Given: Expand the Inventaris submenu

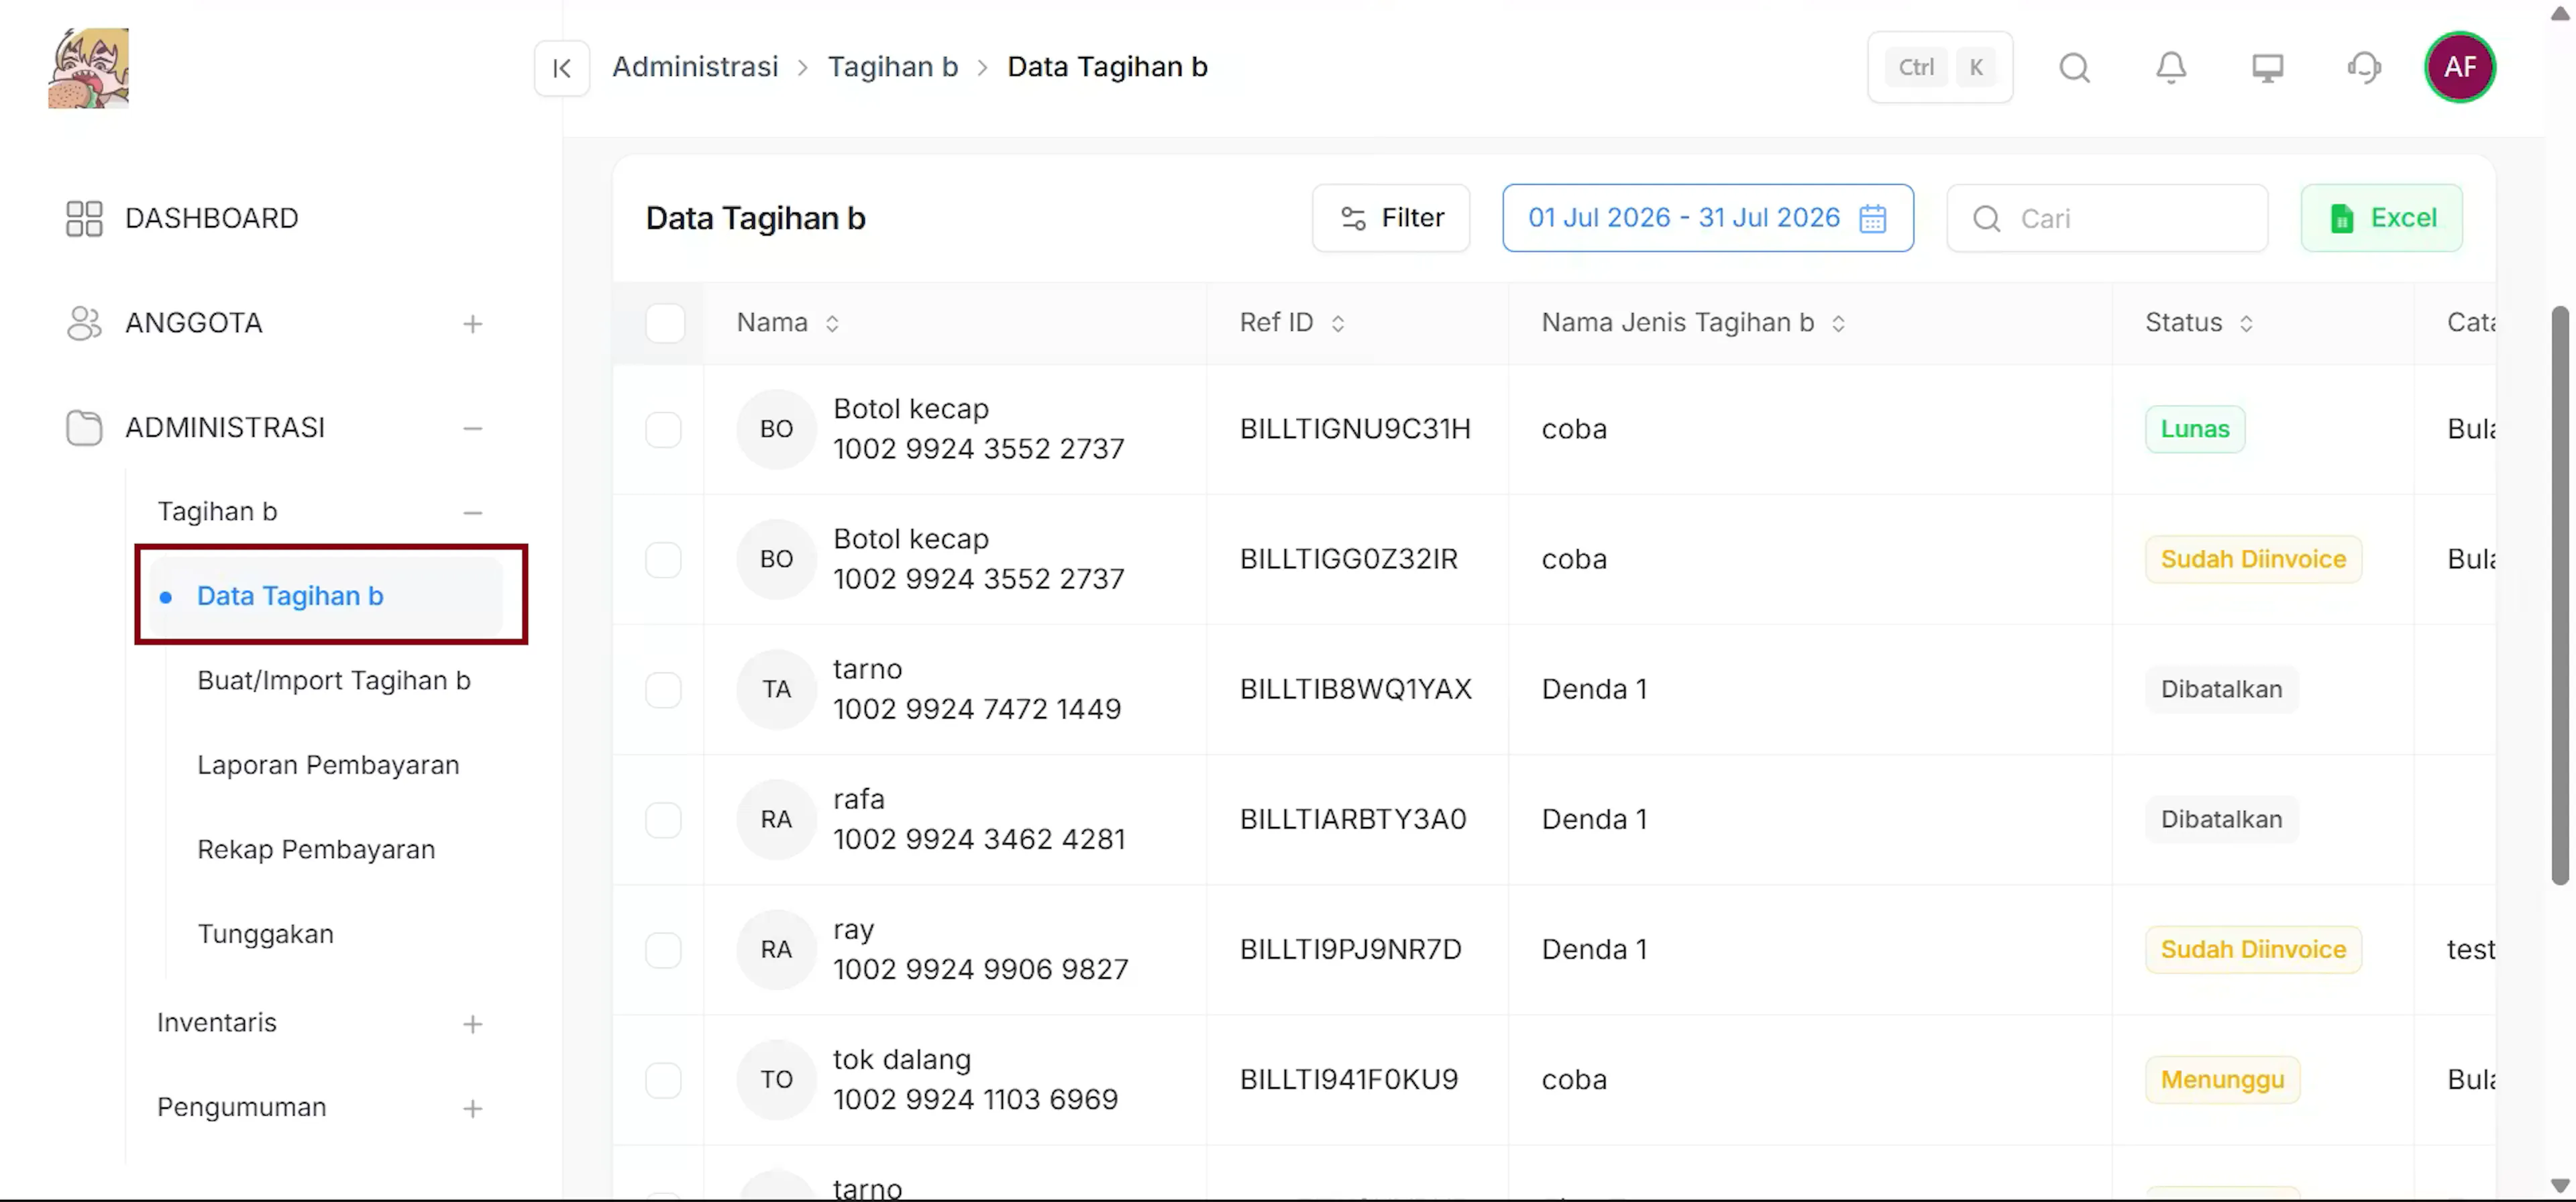Looking at the screenshot, I should (x=472, y=1024).
